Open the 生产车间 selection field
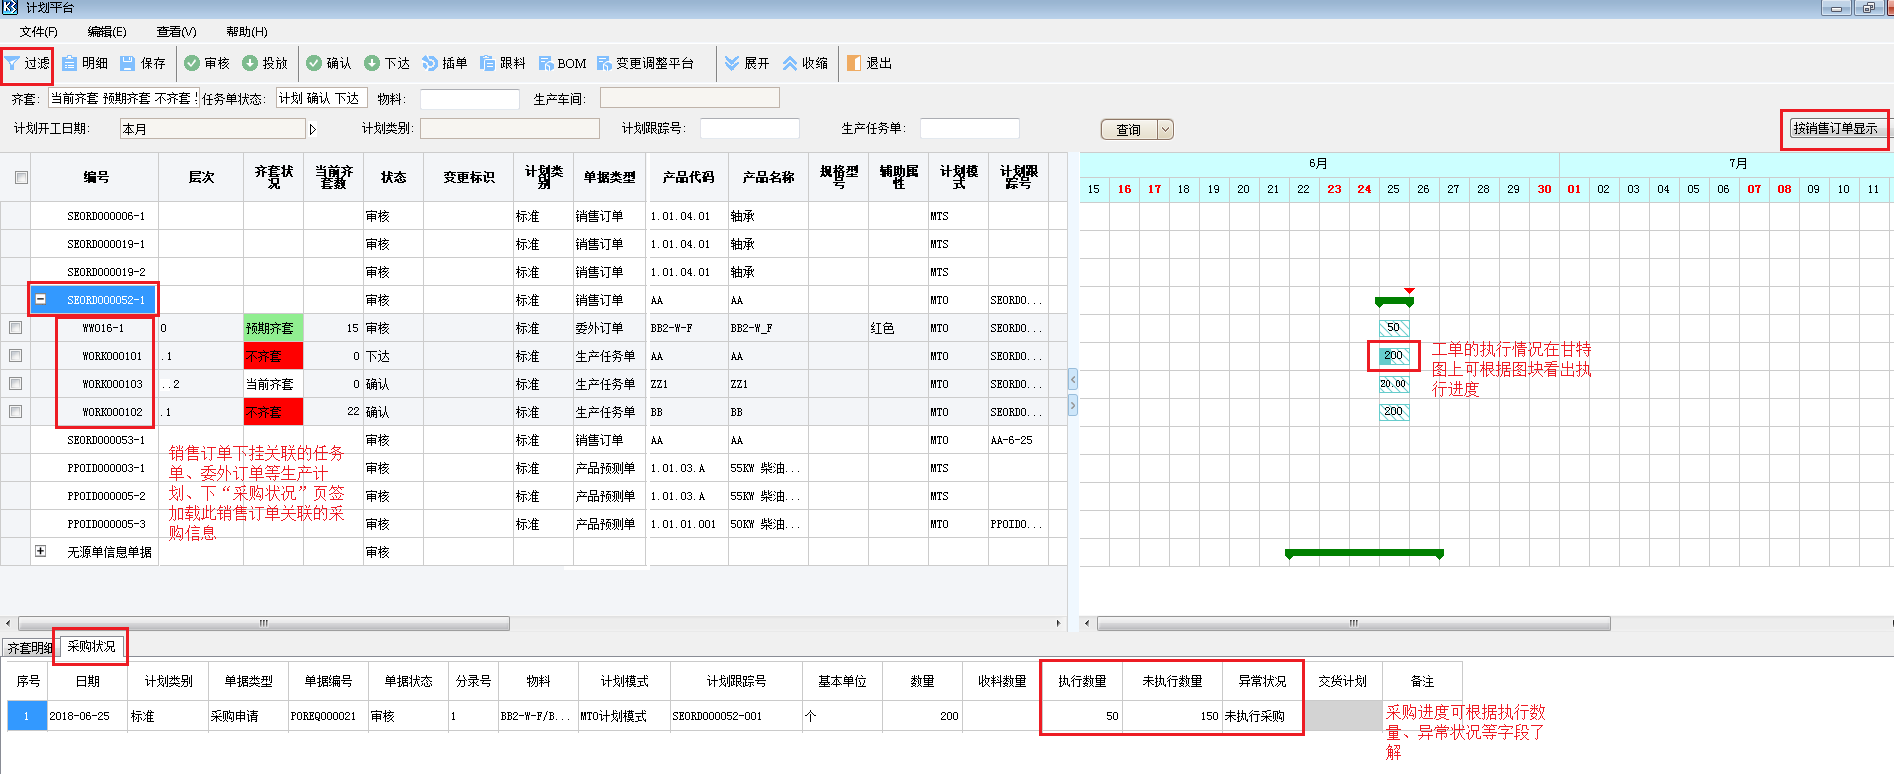1894x774 pixels. tap(689, 98)
